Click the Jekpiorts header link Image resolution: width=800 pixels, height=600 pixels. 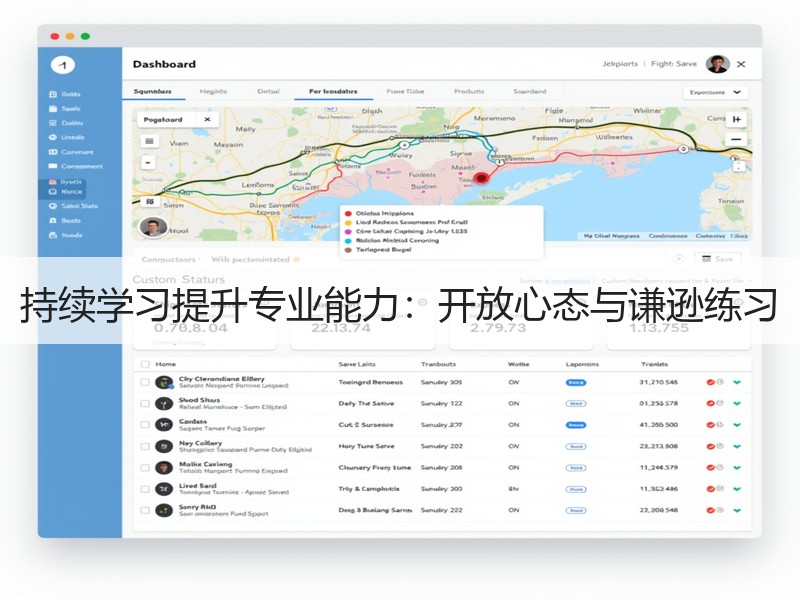[x=620, y=64]
